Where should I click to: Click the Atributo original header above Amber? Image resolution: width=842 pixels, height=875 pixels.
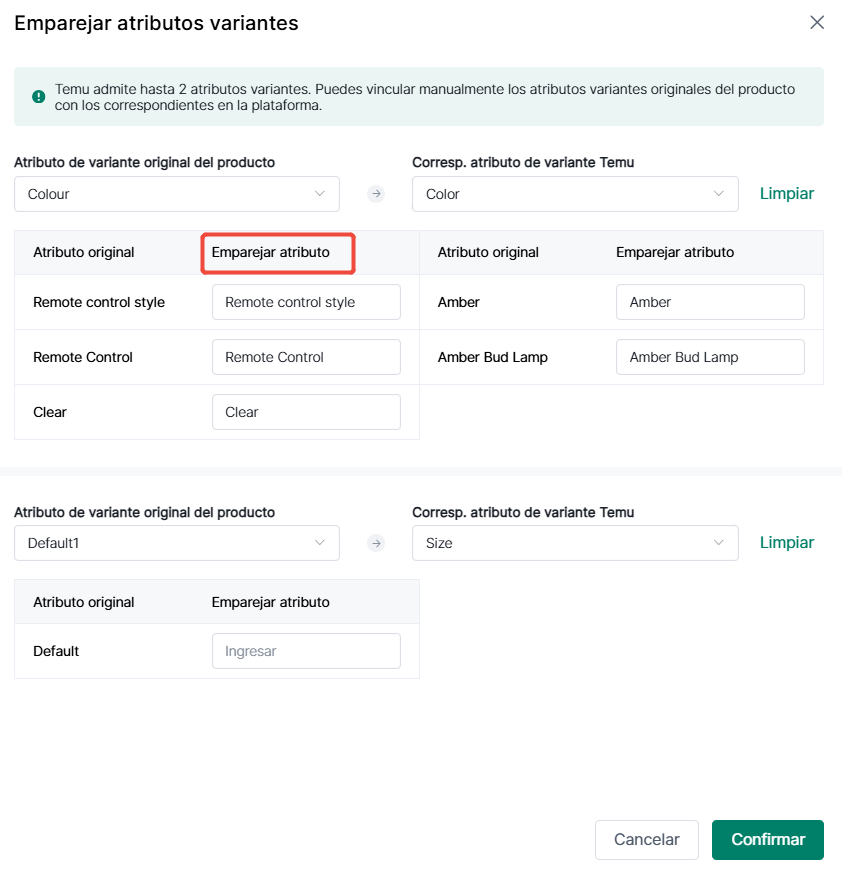pyautogui.click(x=488, y=252)
